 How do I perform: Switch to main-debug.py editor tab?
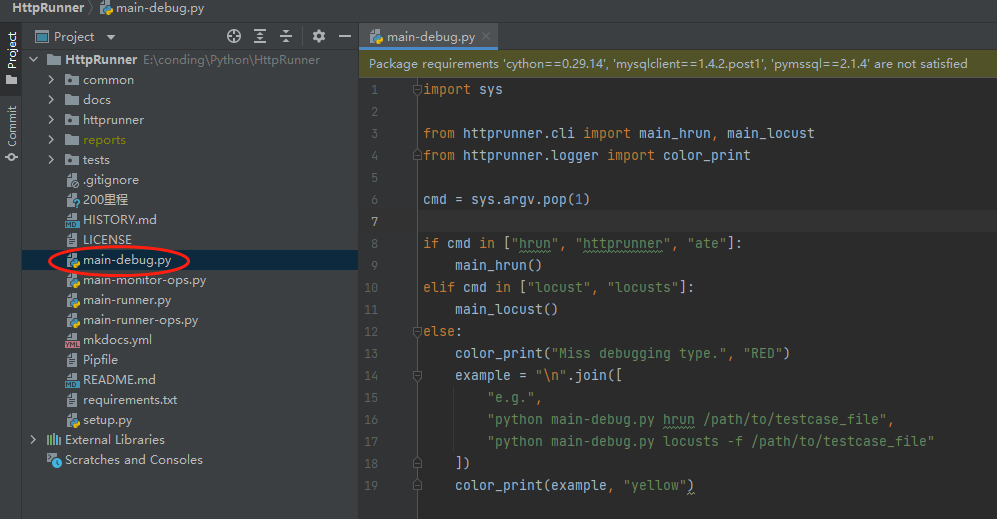click(x=430, y=37)
